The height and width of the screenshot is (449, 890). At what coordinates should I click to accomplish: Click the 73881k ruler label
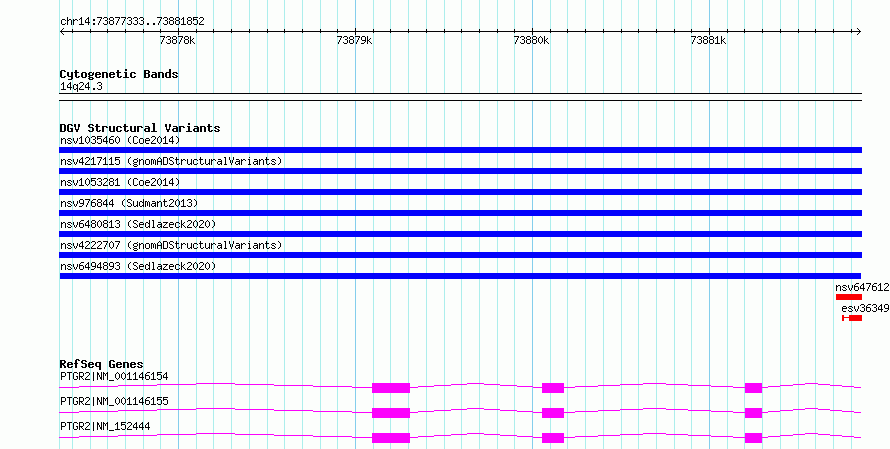pyautogui.click(x=708, y=40)
